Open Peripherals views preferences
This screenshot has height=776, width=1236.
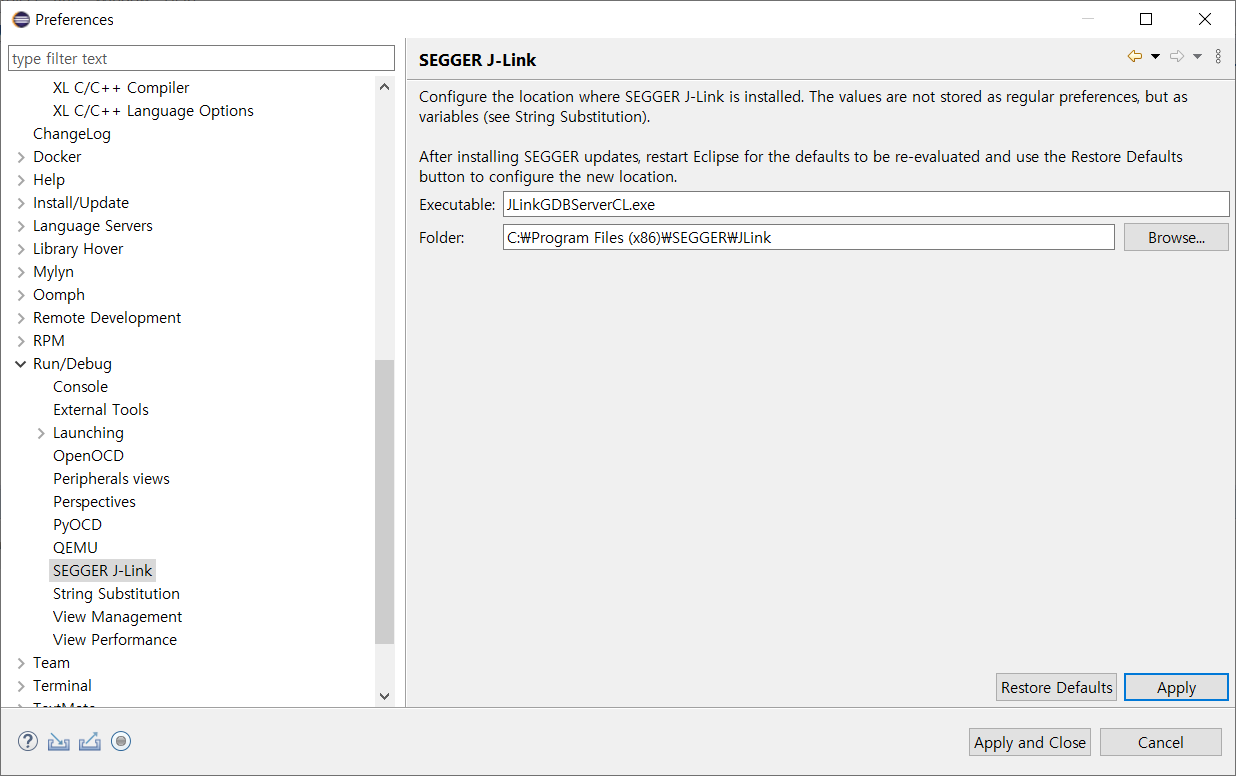click(111, 479)
